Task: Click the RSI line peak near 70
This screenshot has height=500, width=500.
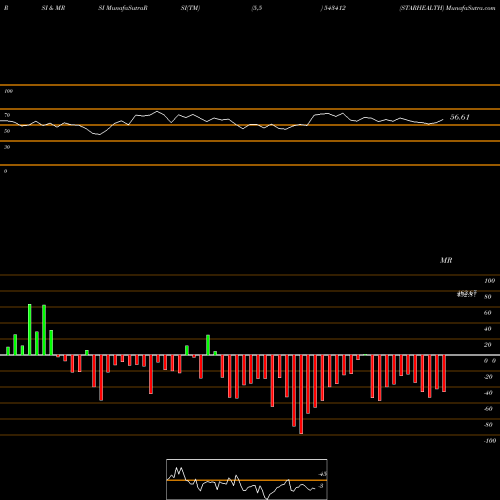Action: pyautogui.click(x=157, y=112)
